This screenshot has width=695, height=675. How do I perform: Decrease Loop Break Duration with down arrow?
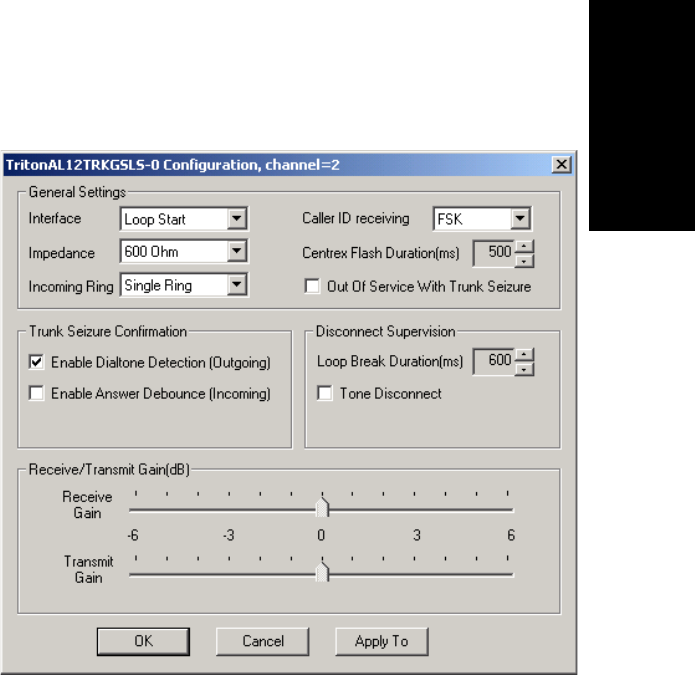click(x=524, y=369)
